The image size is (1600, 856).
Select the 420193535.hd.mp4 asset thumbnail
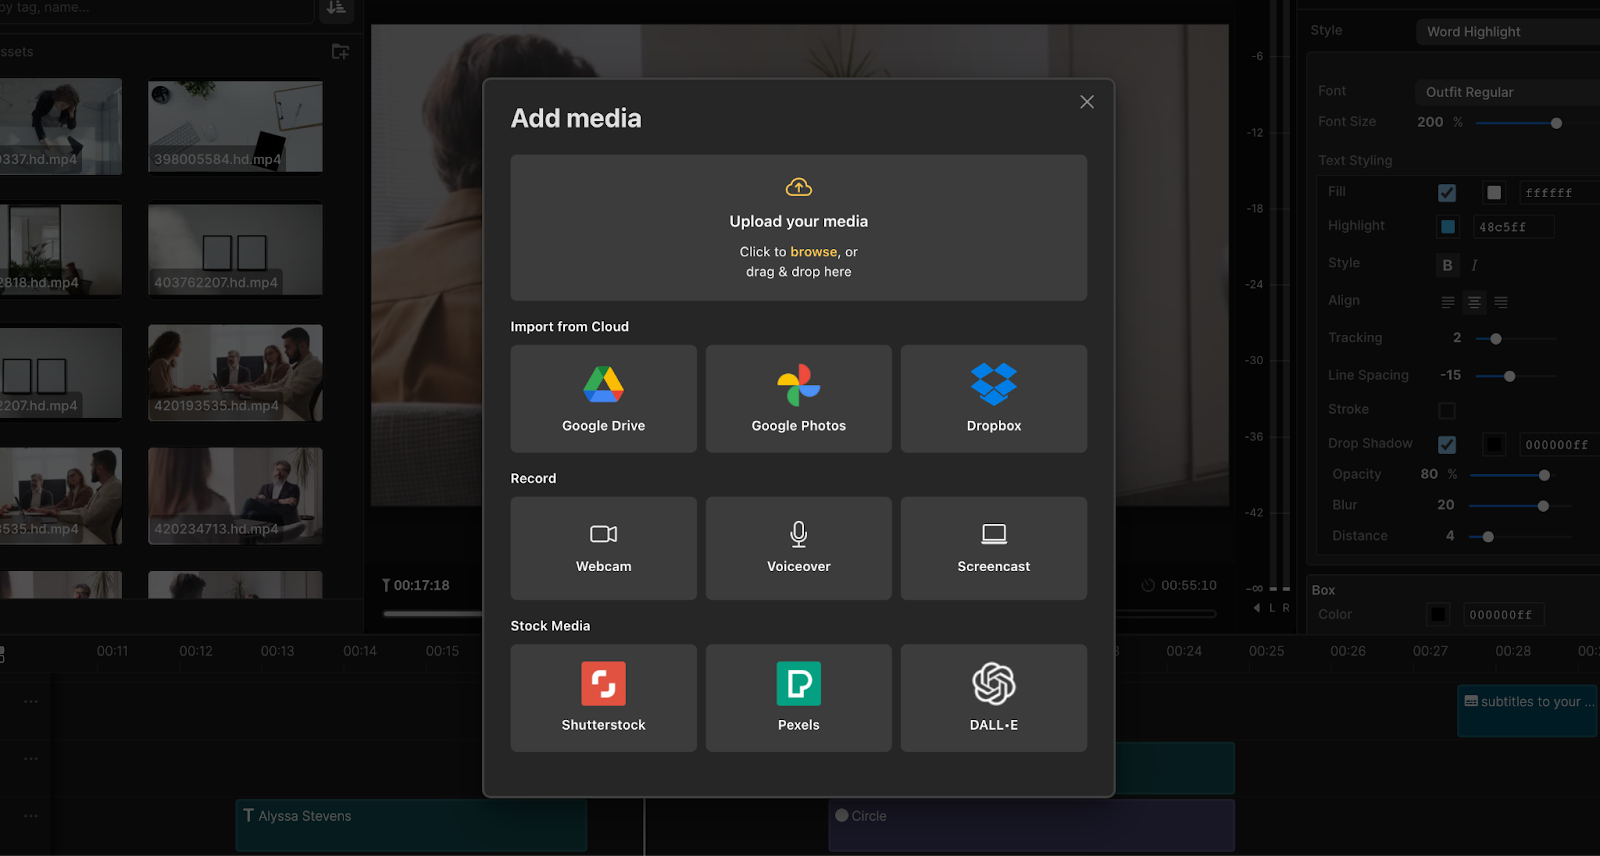point(235,373)
